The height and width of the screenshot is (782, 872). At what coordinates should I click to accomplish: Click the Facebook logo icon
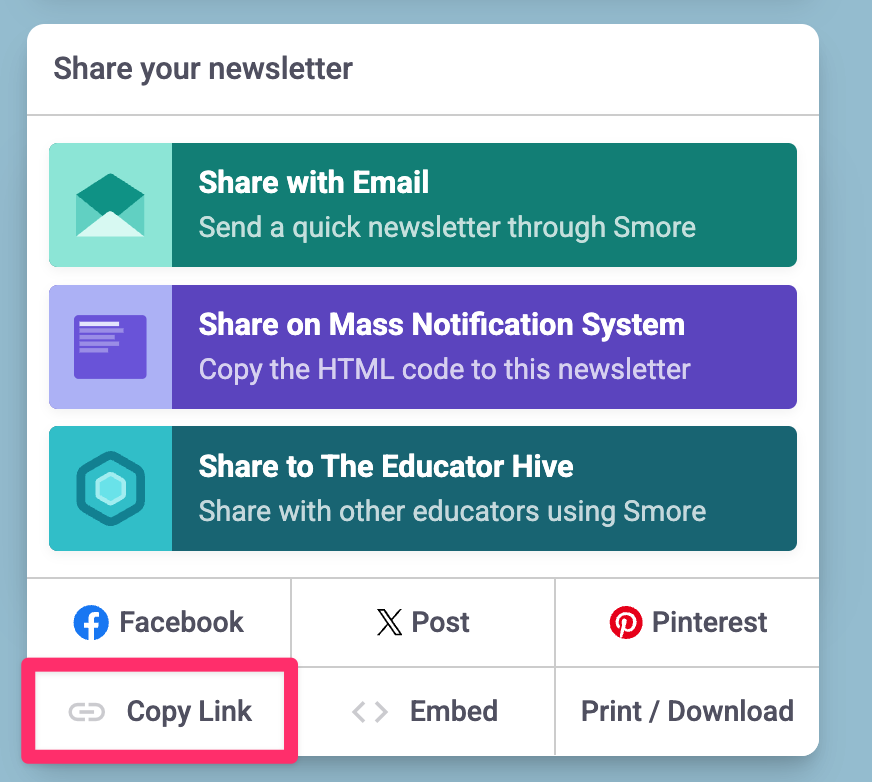point(91,623)
